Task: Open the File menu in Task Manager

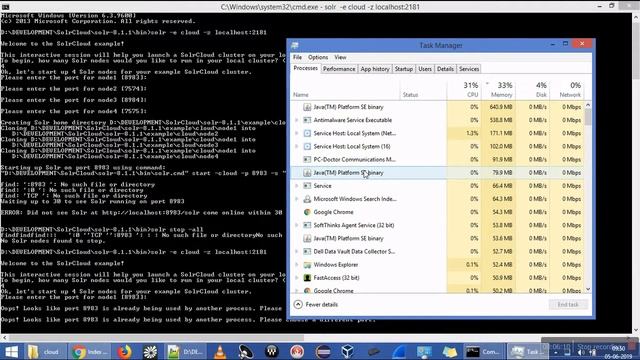Action: coord(297,58)
